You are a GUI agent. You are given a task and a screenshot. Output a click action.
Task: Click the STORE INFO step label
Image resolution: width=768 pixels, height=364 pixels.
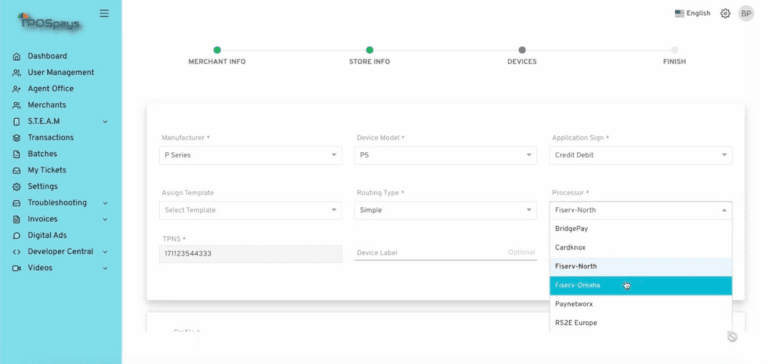[x=369, y=62]
